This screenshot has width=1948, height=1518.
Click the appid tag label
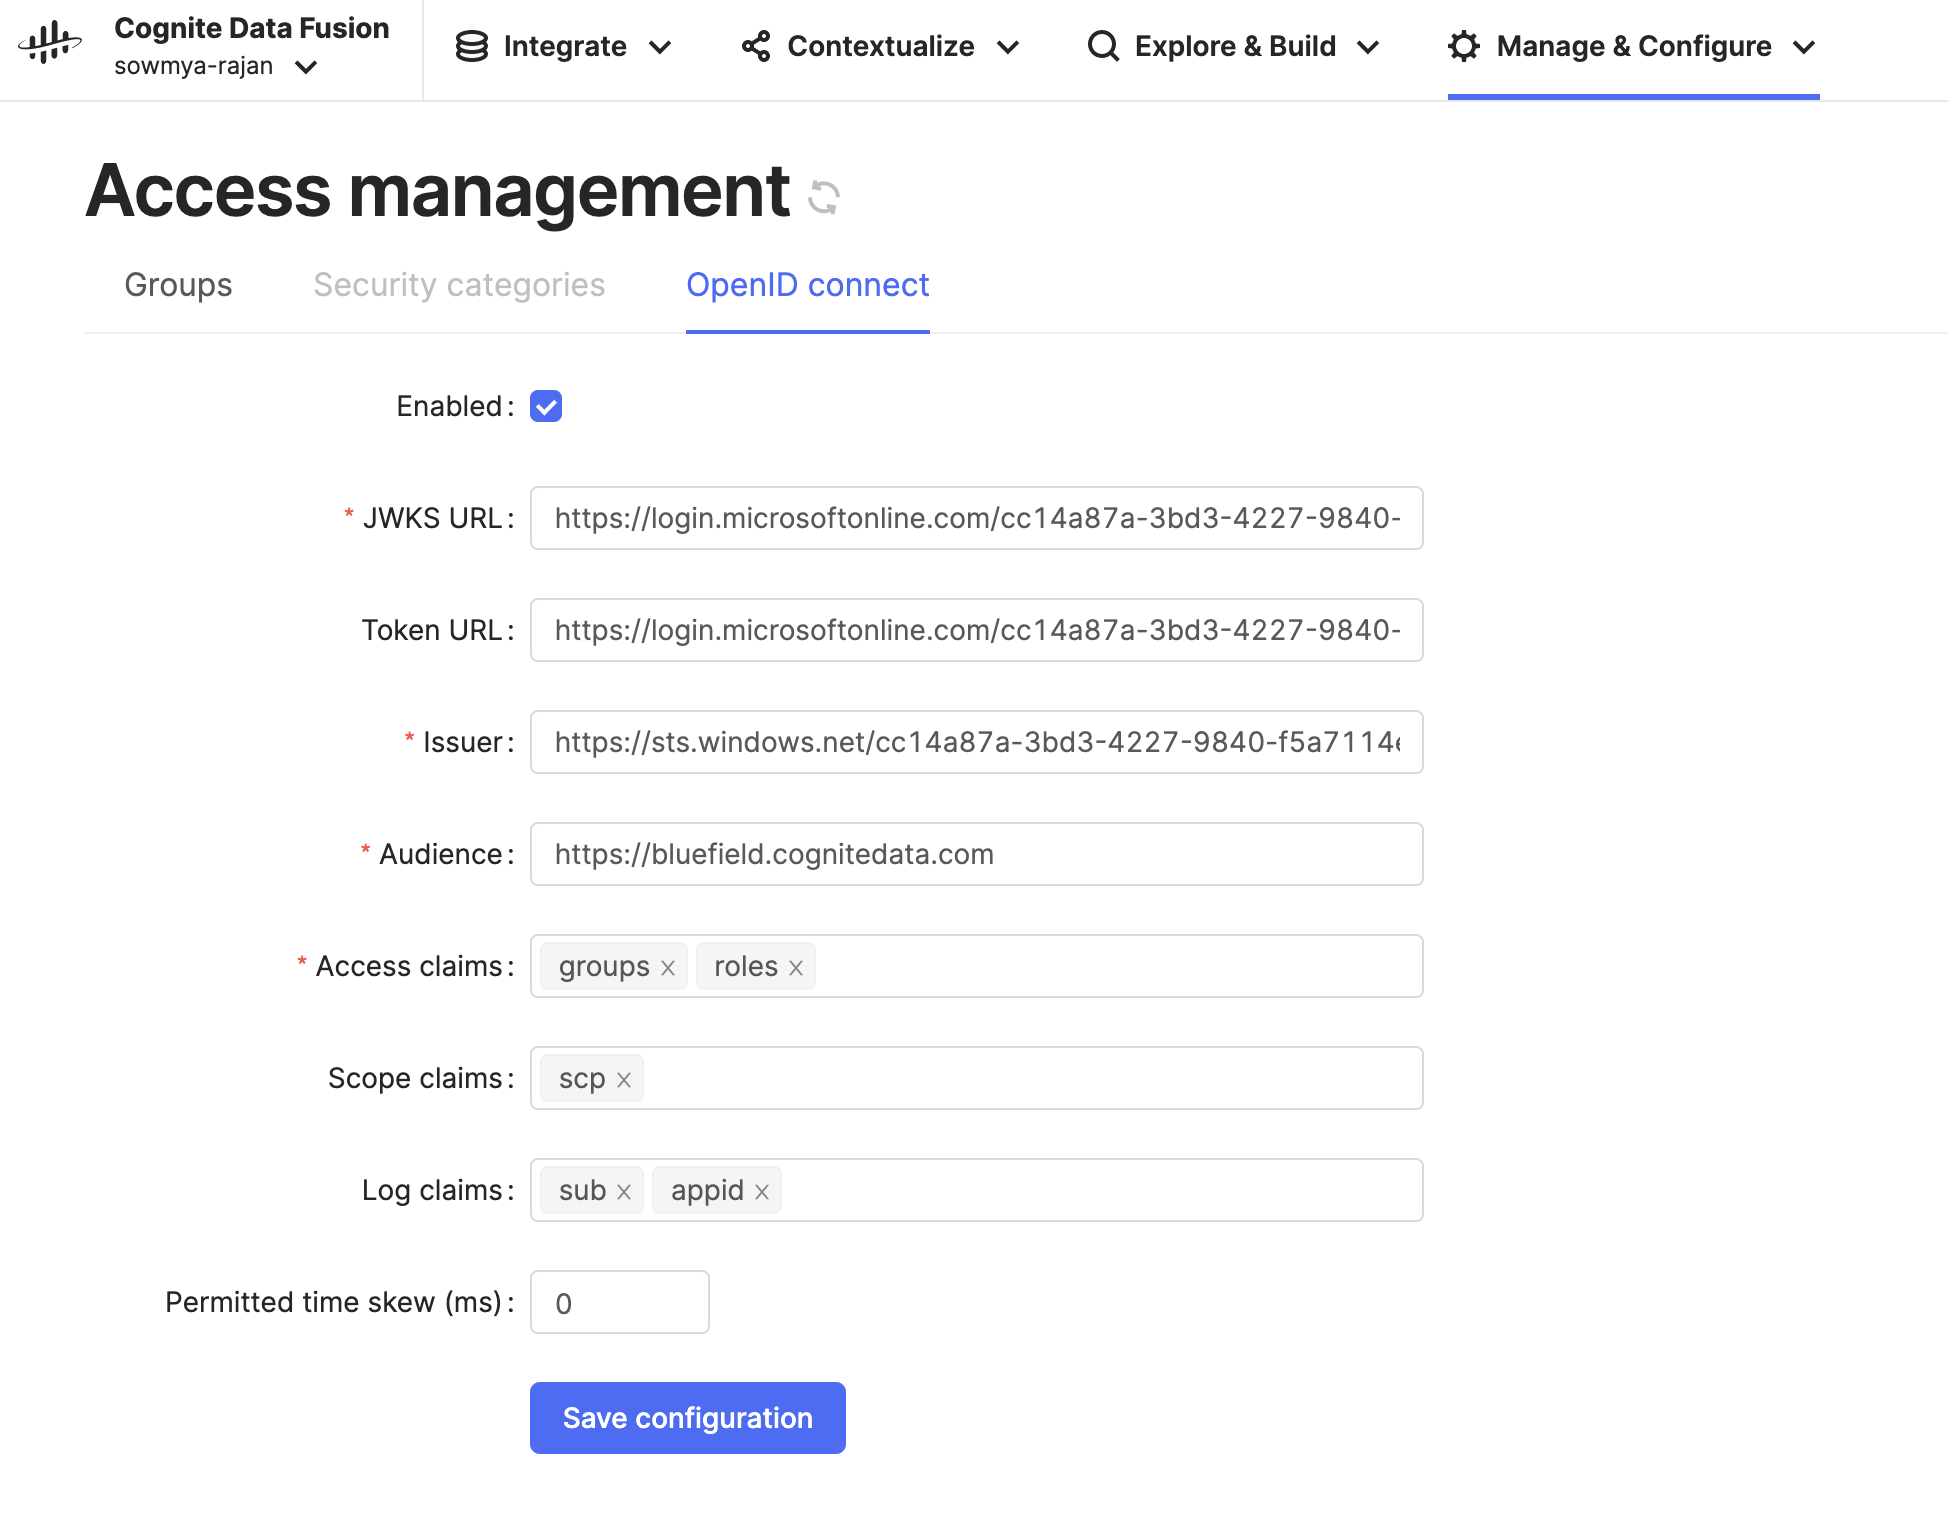pos(707,1190)
